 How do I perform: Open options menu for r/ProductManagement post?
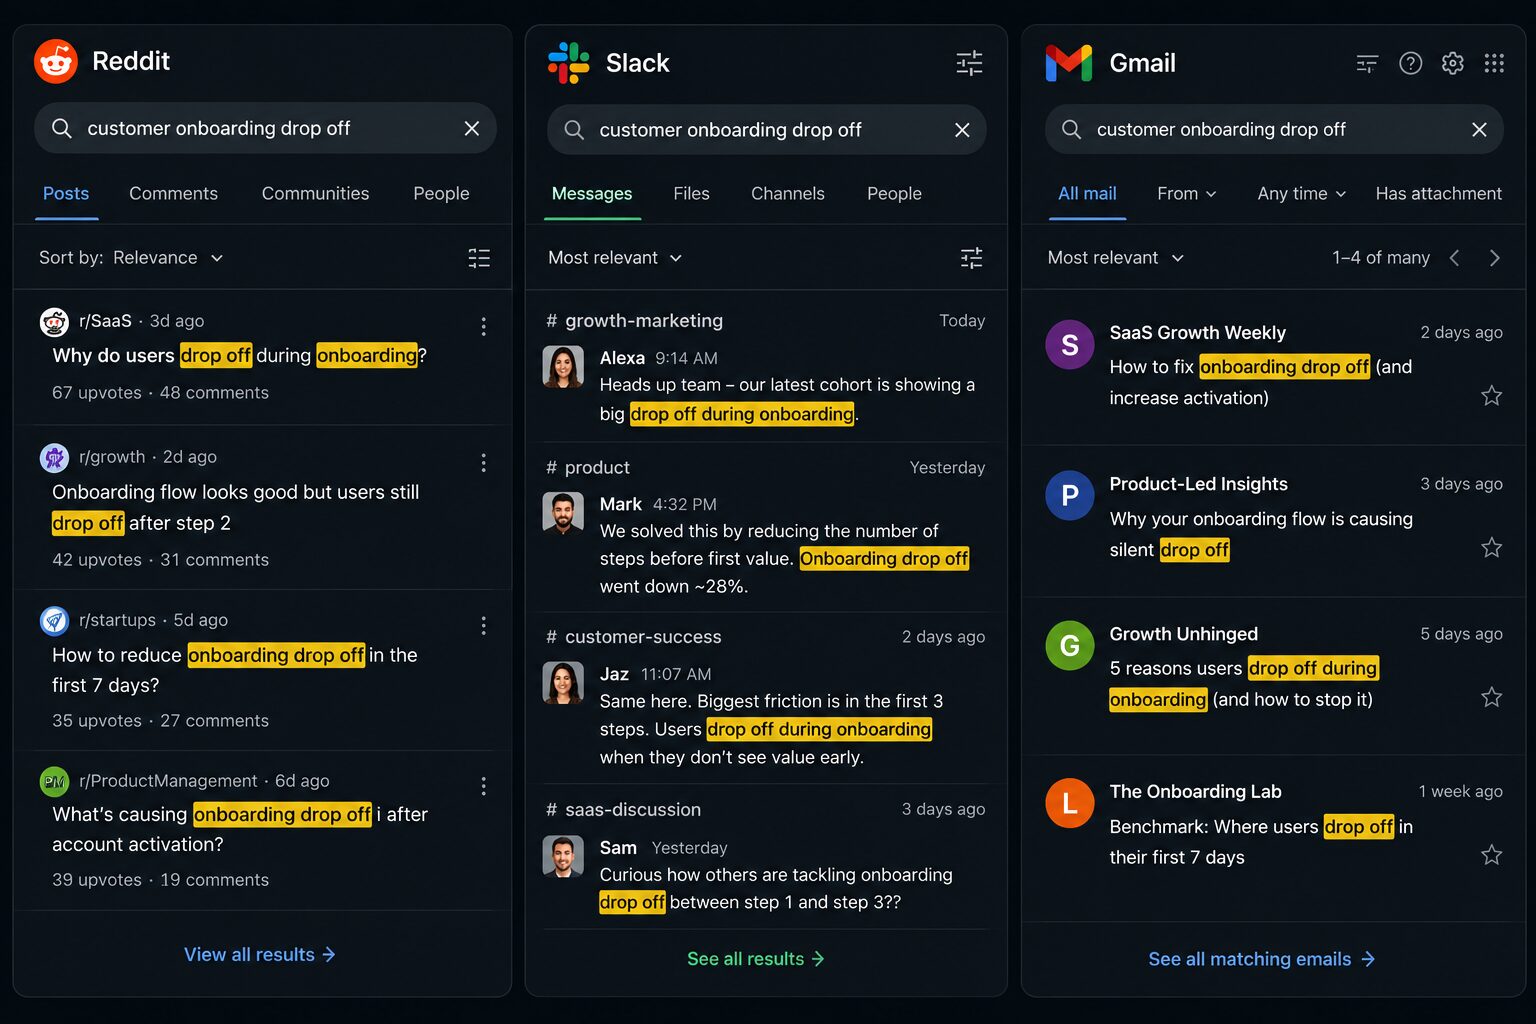(x=483, y=786)
